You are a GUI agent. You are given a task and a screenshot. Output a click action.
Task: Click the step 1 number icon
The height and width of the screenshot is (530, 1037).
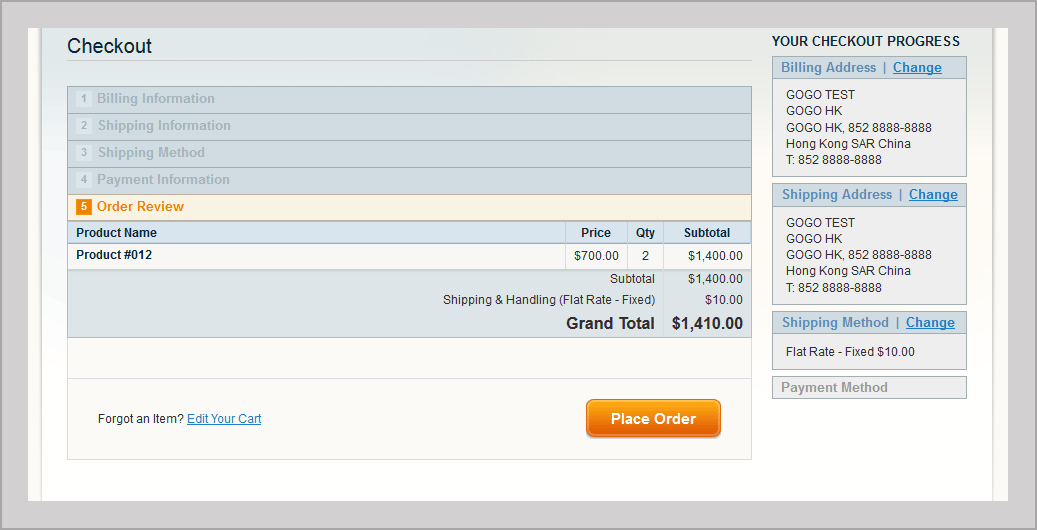click(x=84, y=99)
